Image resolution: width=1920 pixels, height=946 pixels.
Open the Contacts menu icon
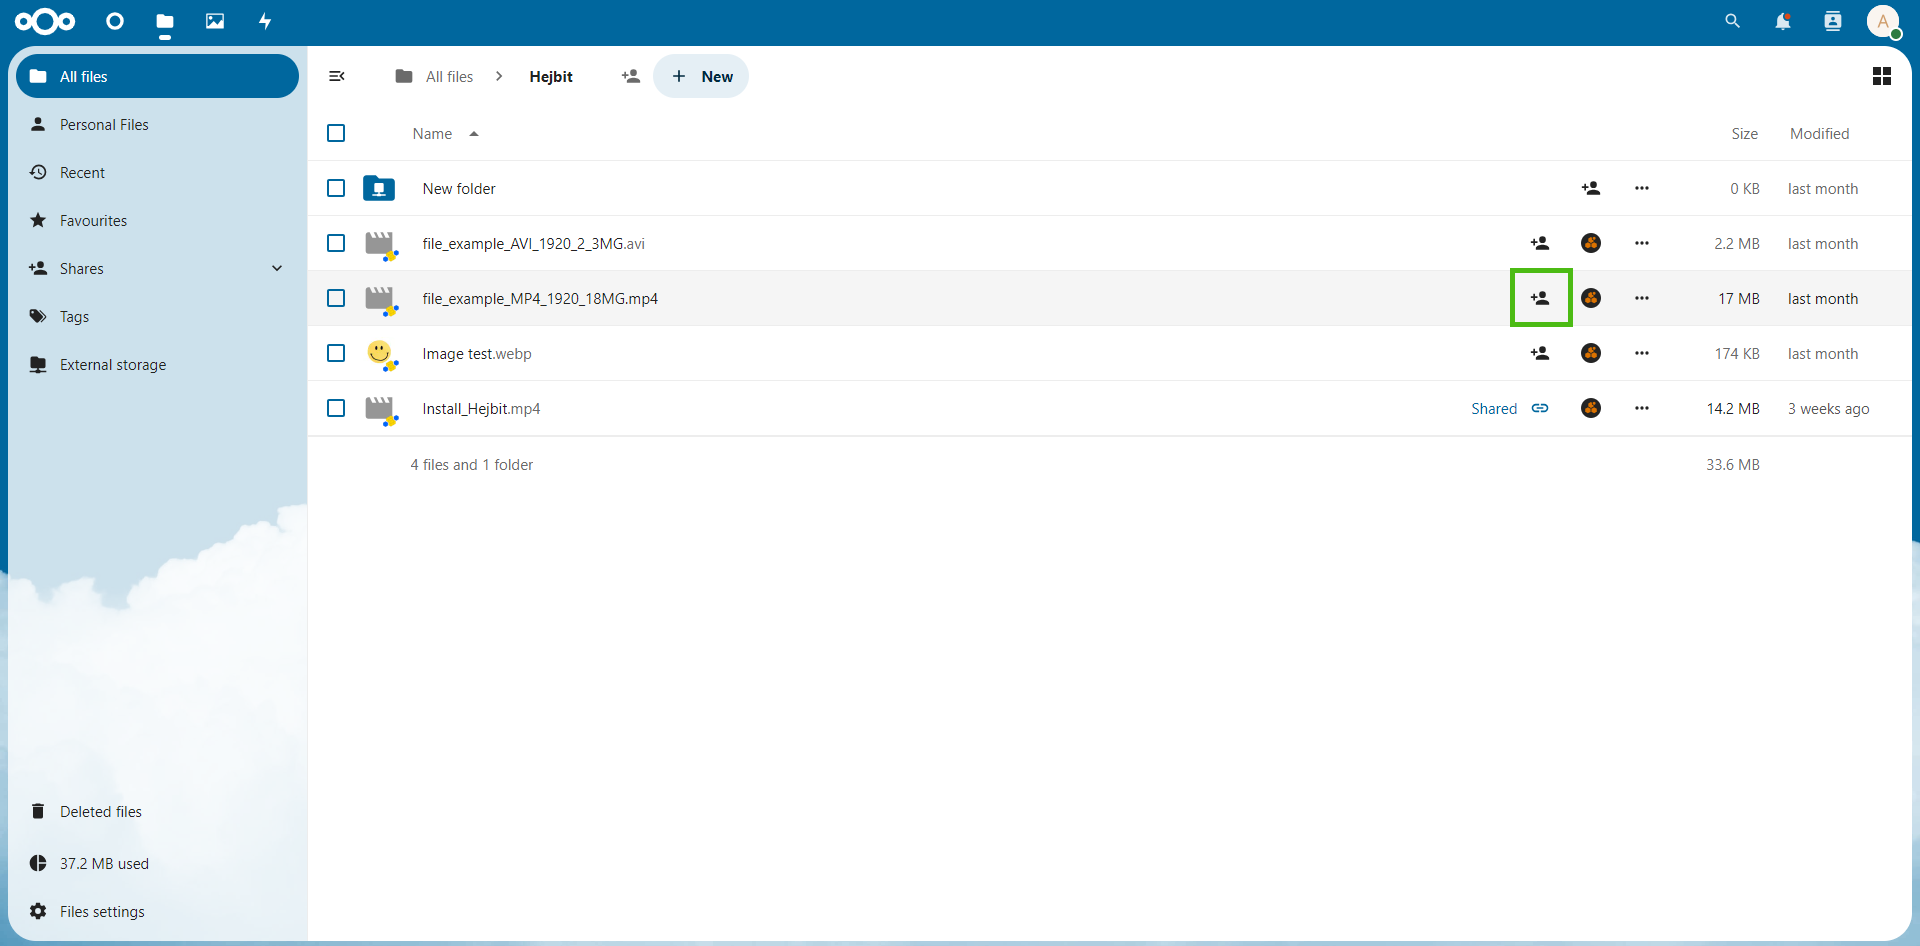[1832, 21]
